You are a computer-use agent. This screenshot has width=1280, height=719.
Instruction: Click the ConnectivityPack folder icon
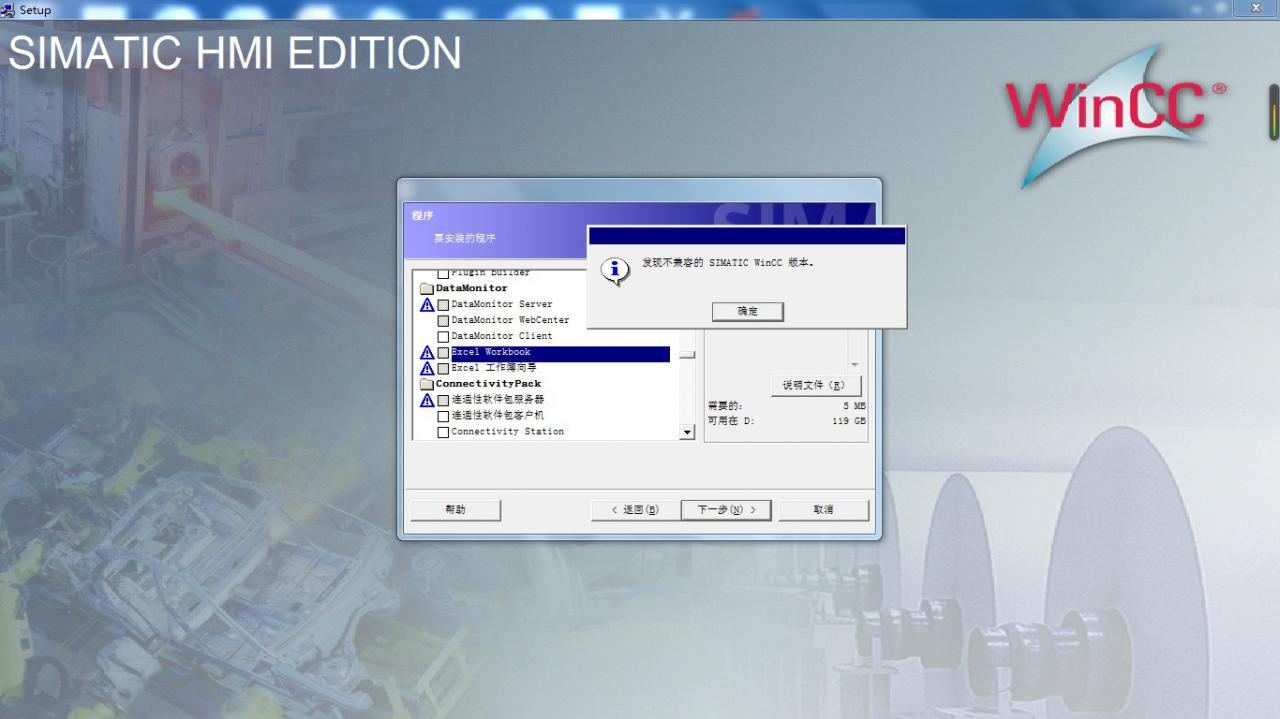point(427,384)
